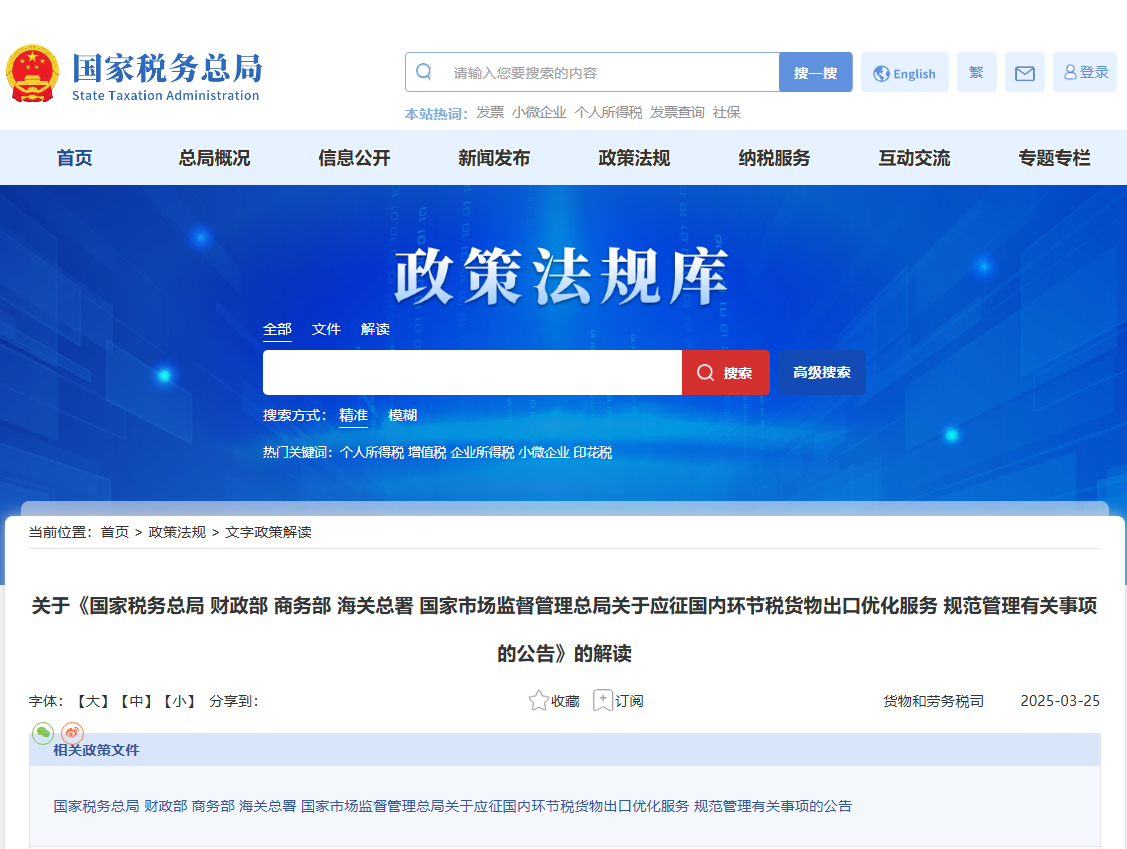Switch to the 解读 search tab

tap(375, 329)
